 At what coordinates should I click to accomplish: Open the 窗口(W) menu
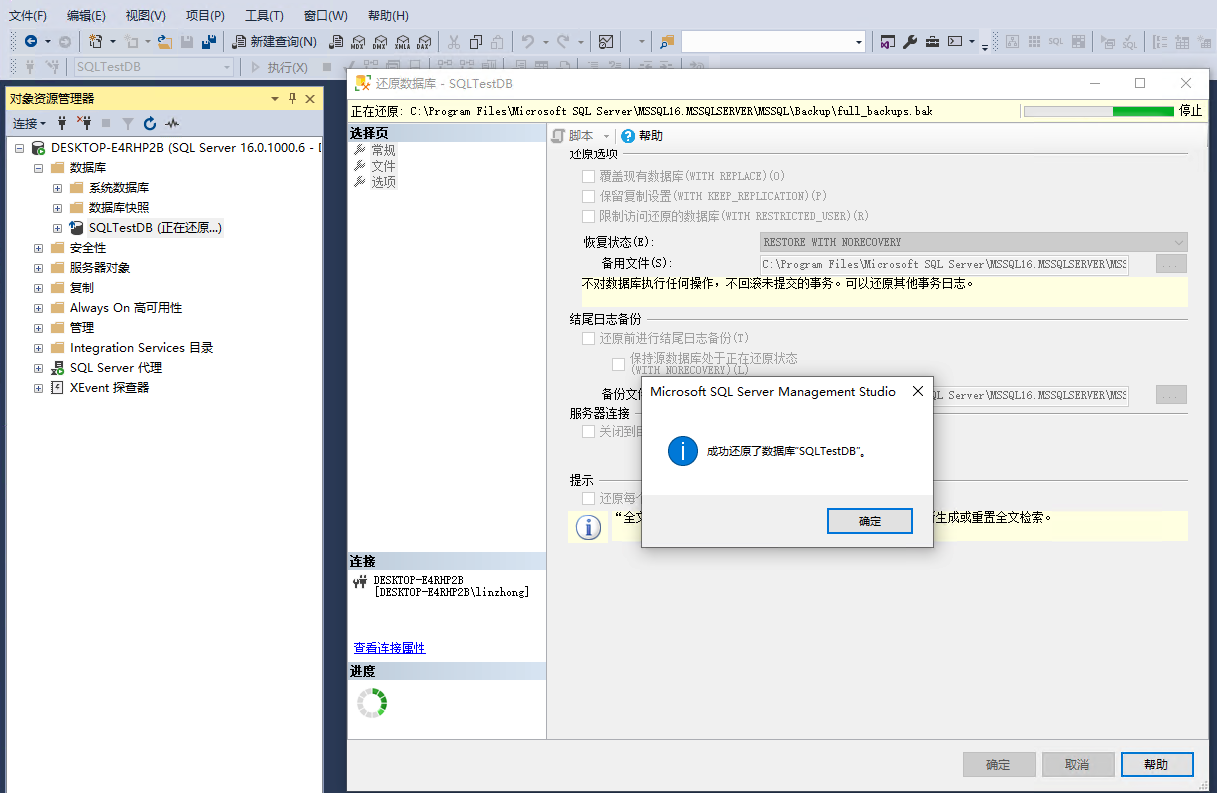325,15
